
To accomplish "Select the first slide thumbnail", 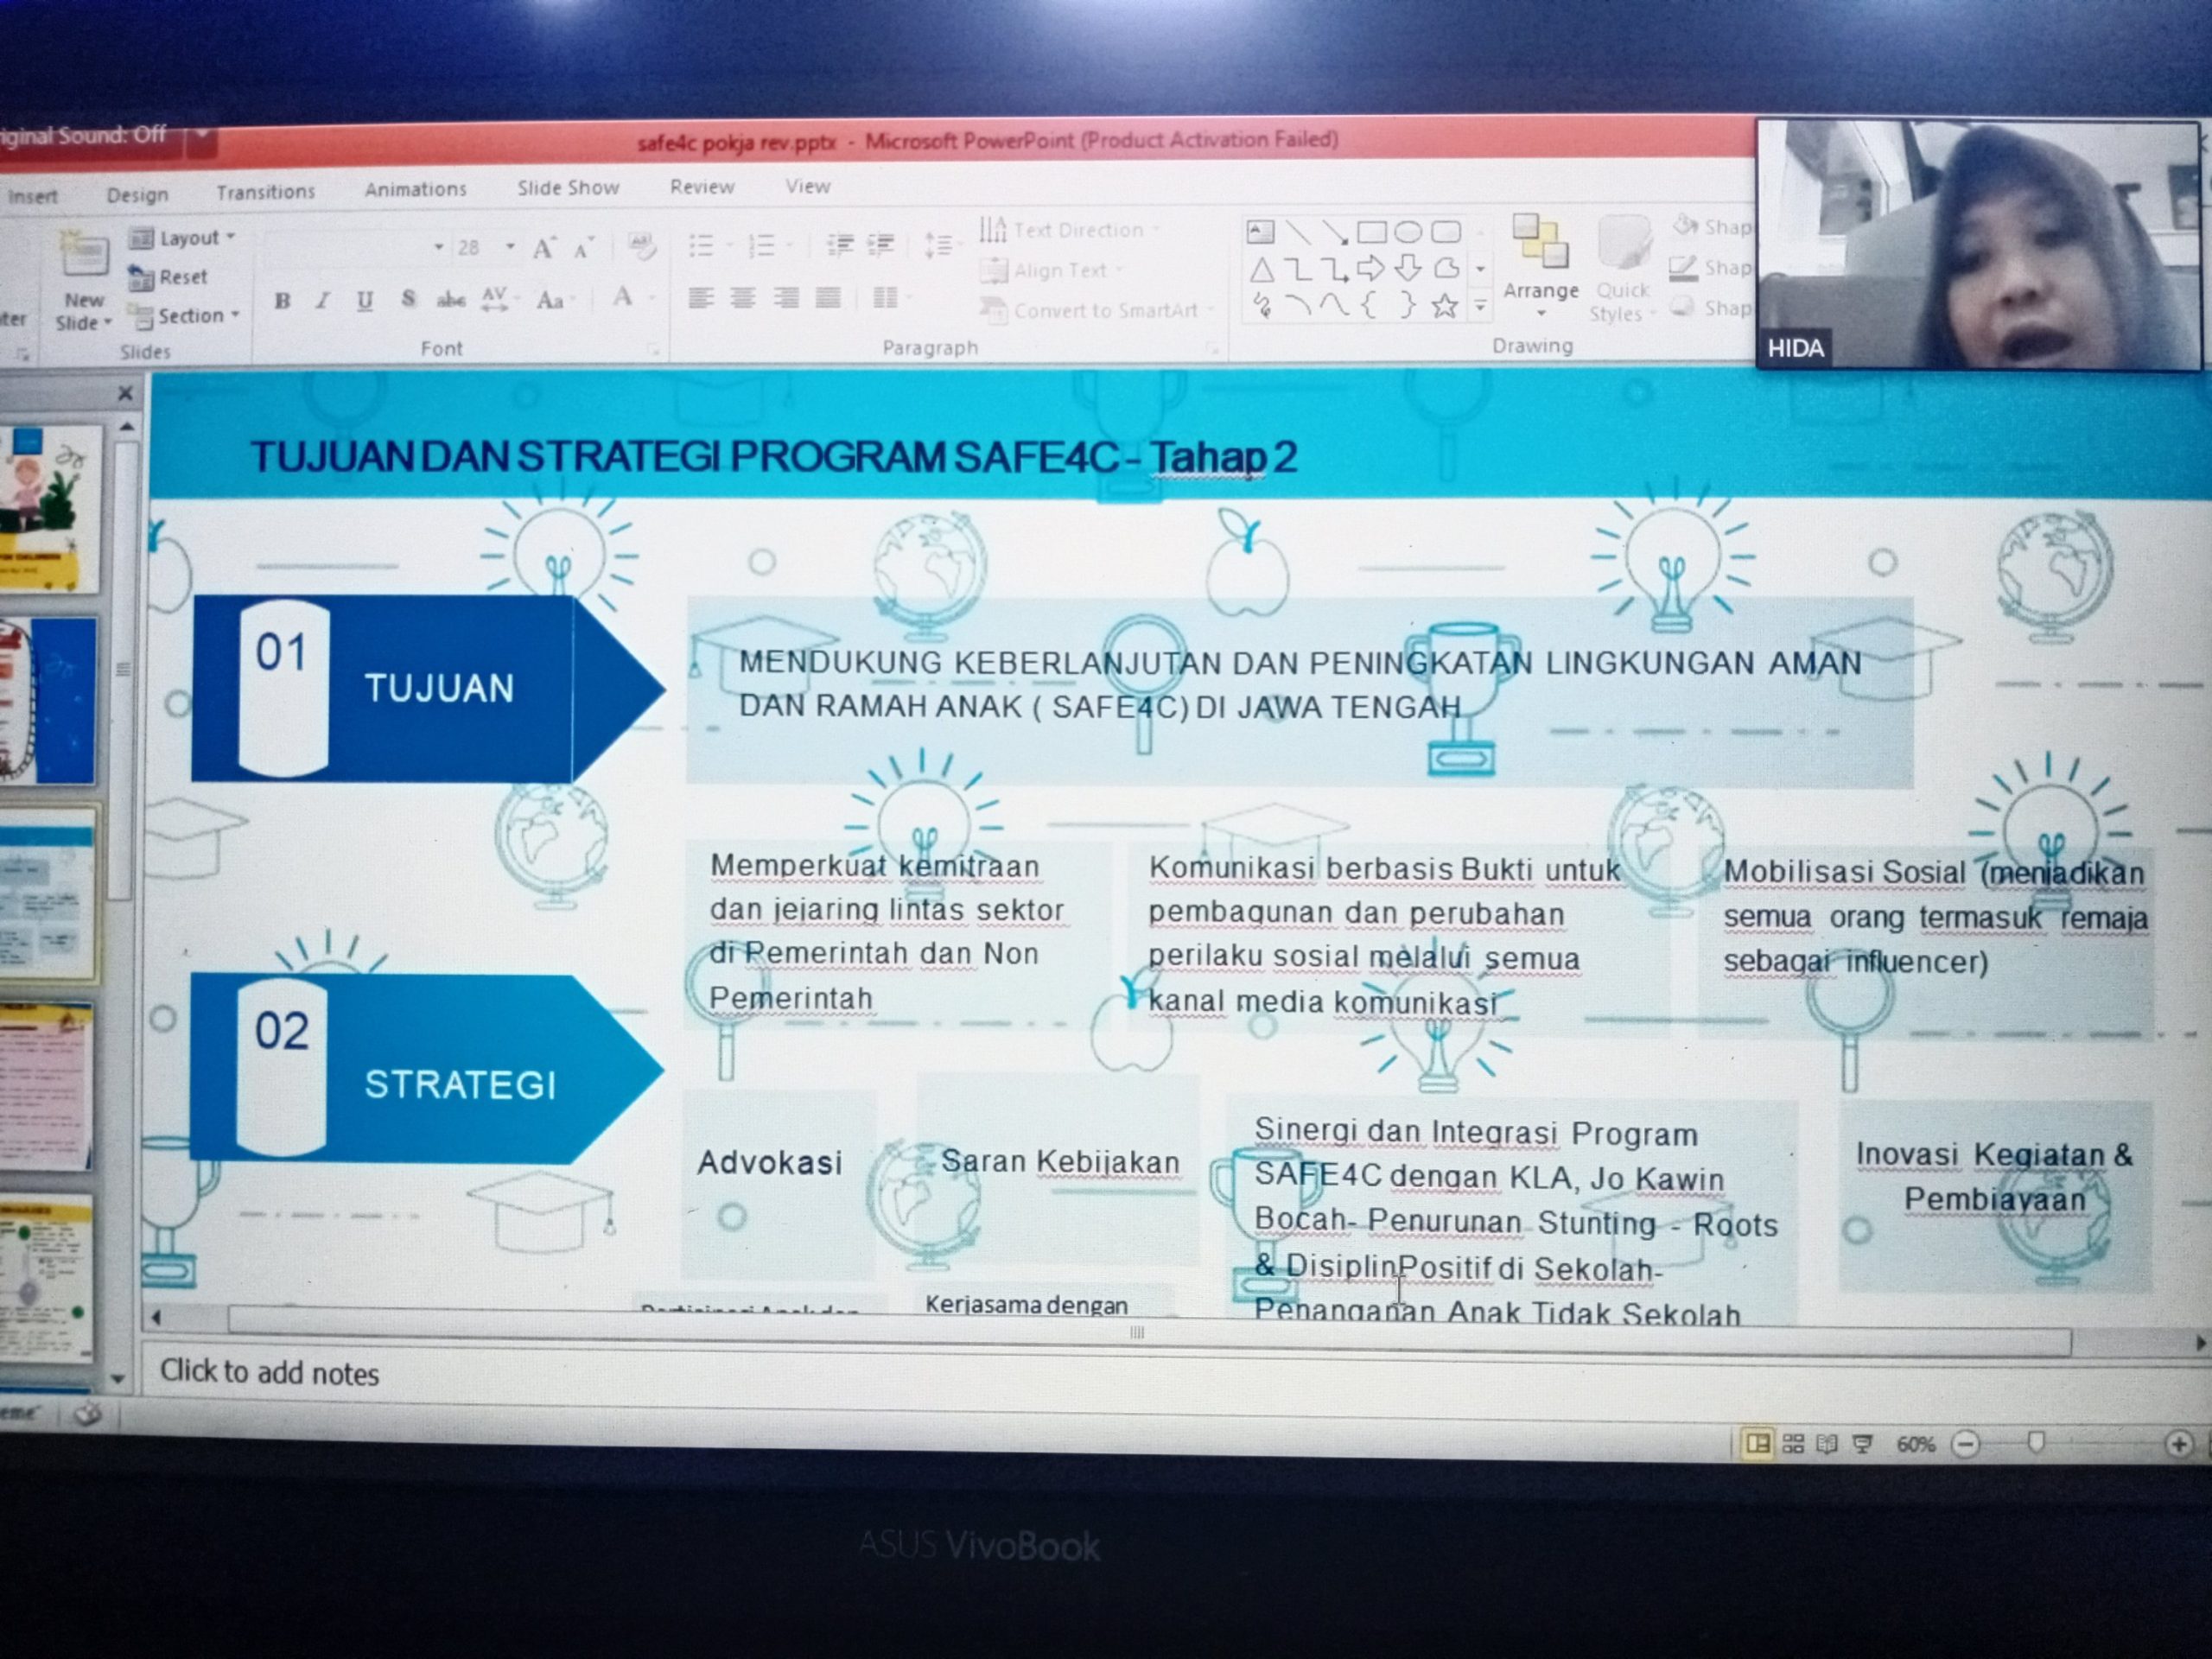I will (x=51, y=507).
